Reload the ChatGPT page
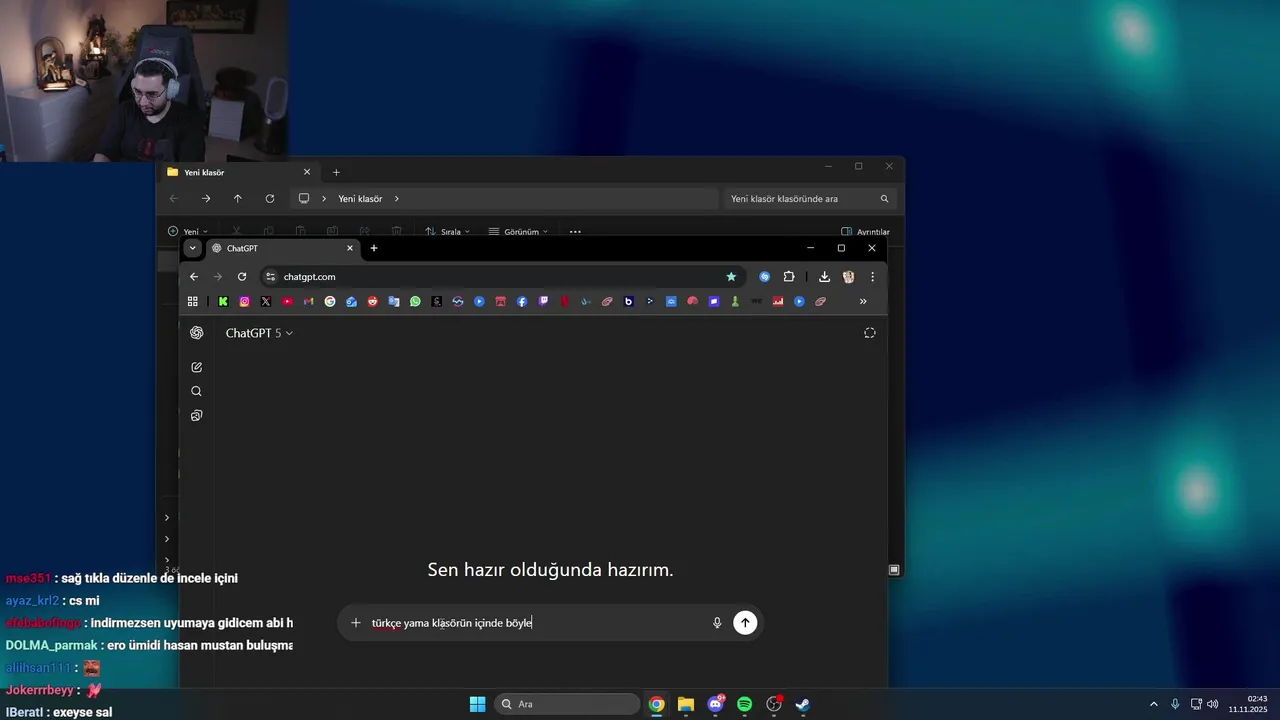The image size is (1280, 720). tap(242, 277)
